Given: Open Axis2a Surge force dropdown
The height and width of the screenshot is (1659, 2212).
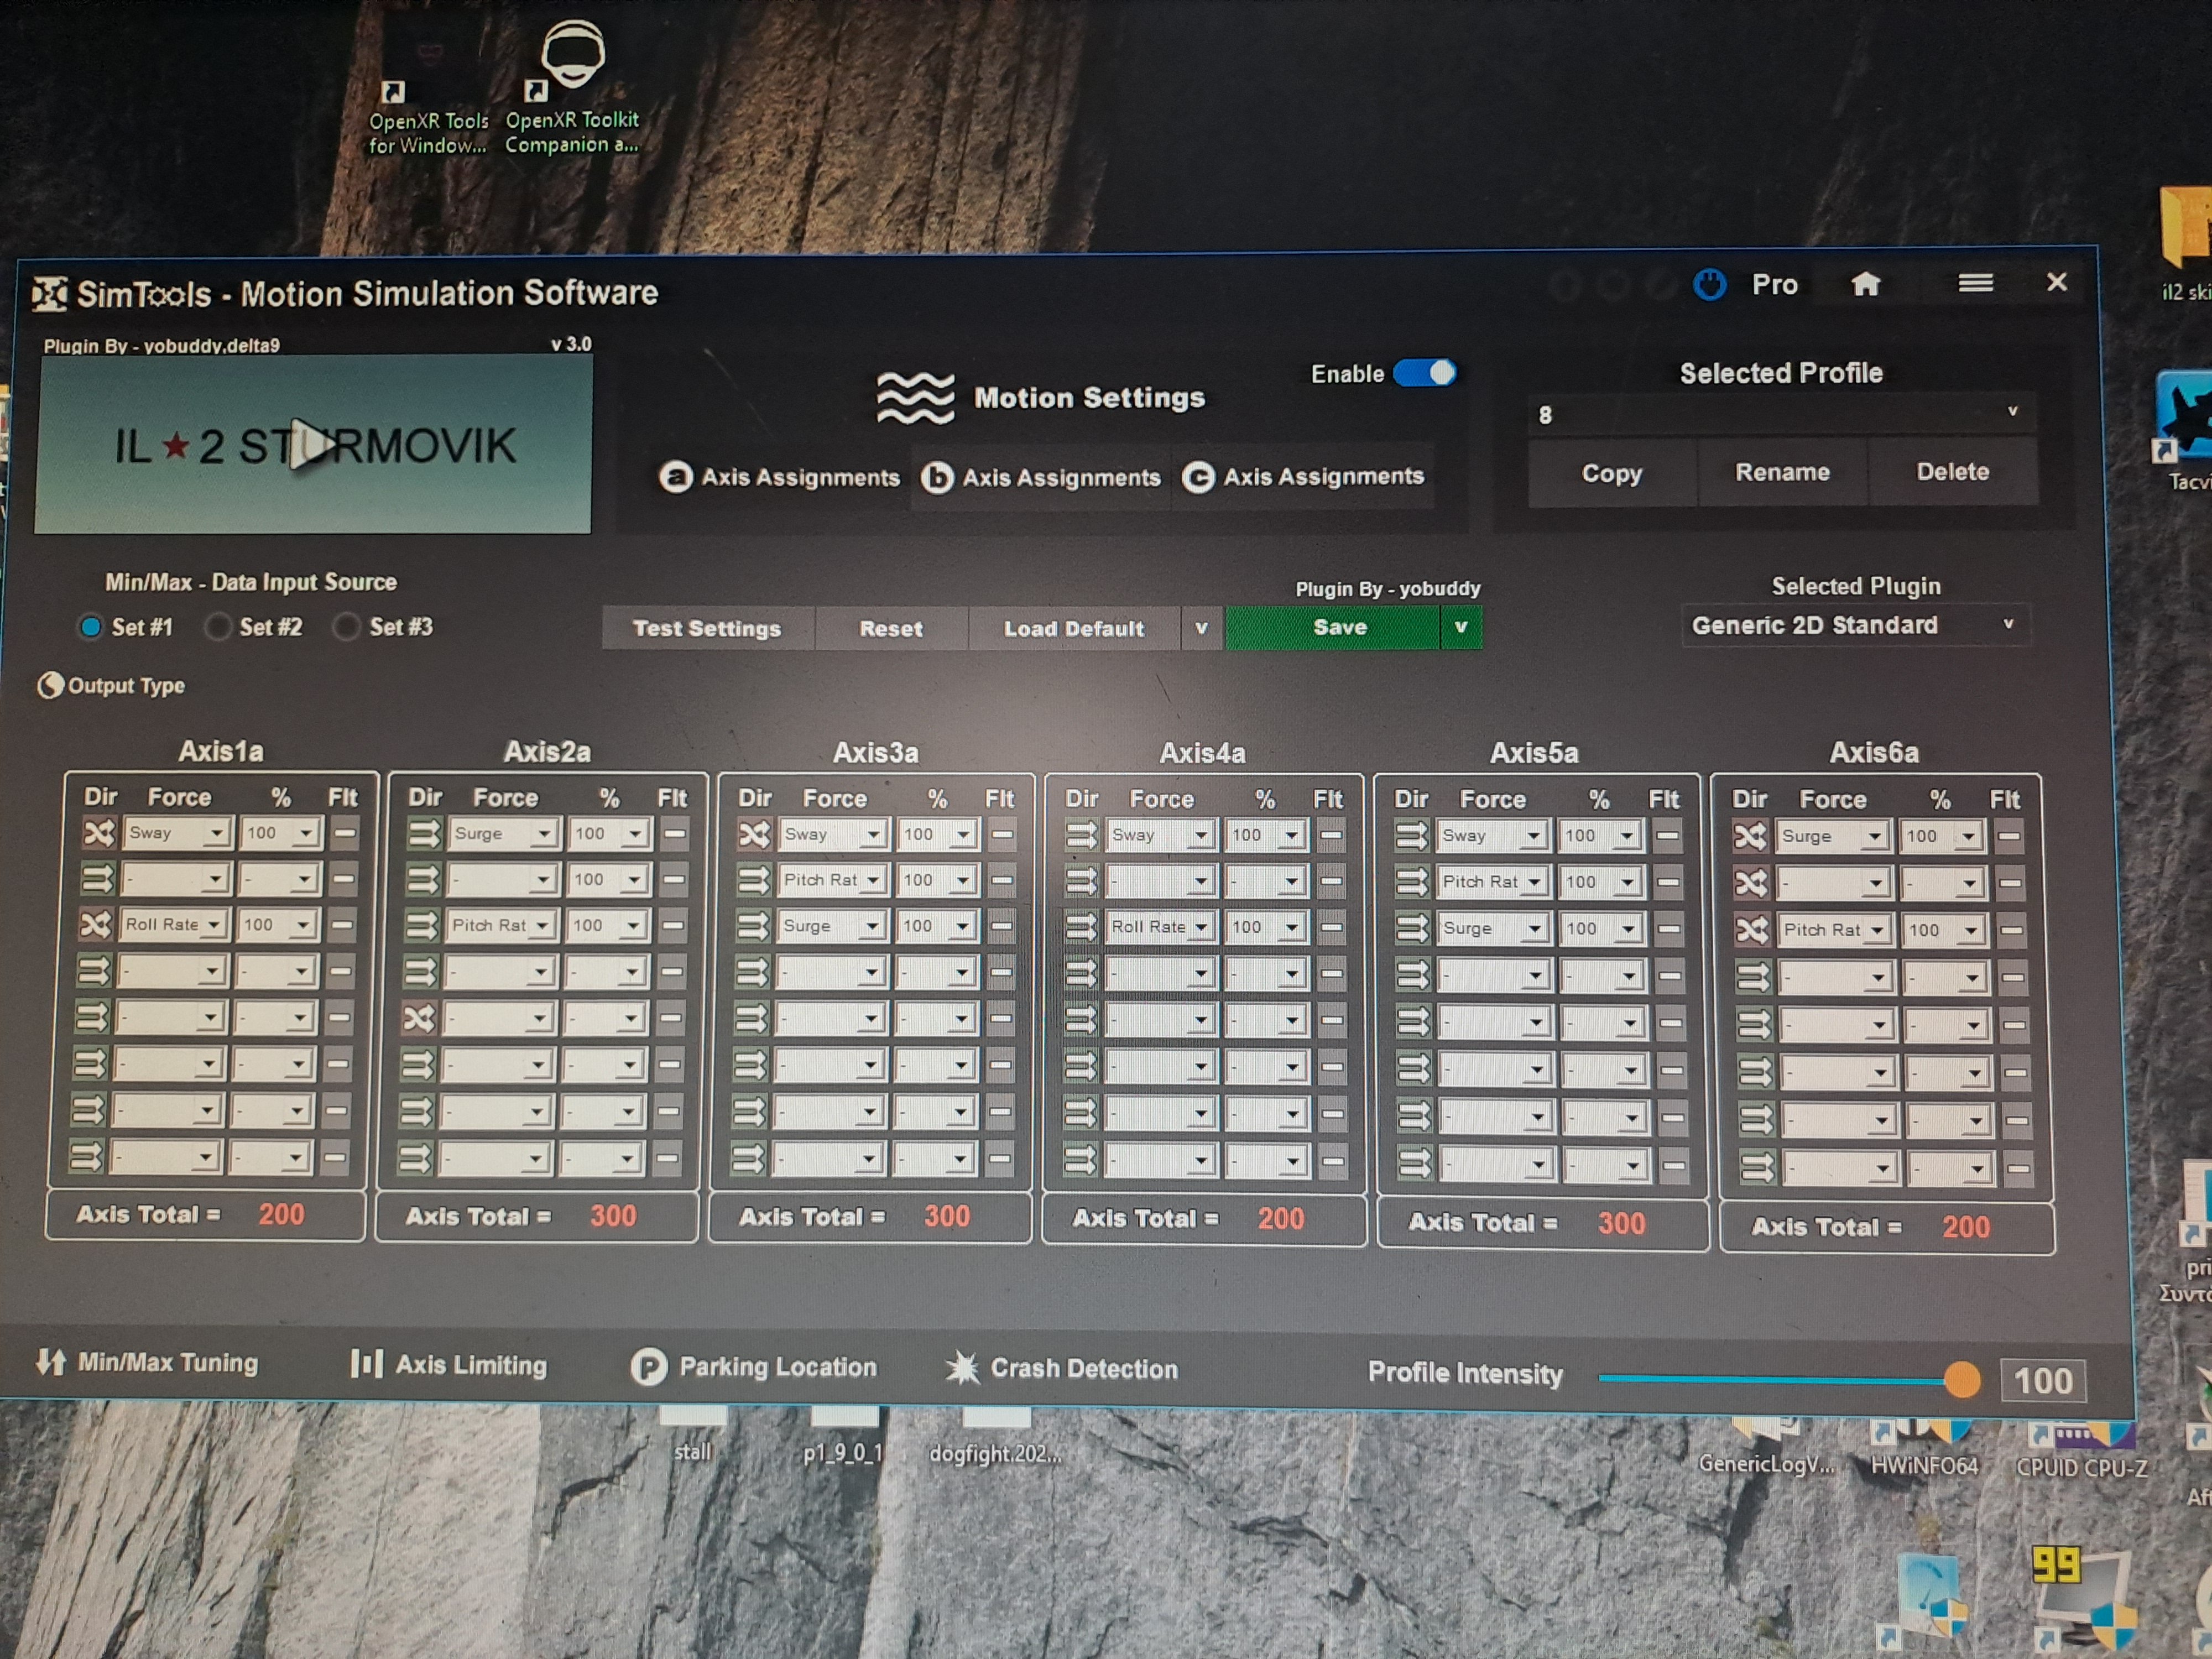Looking at the screenshot, I should [x=504, y=833].
